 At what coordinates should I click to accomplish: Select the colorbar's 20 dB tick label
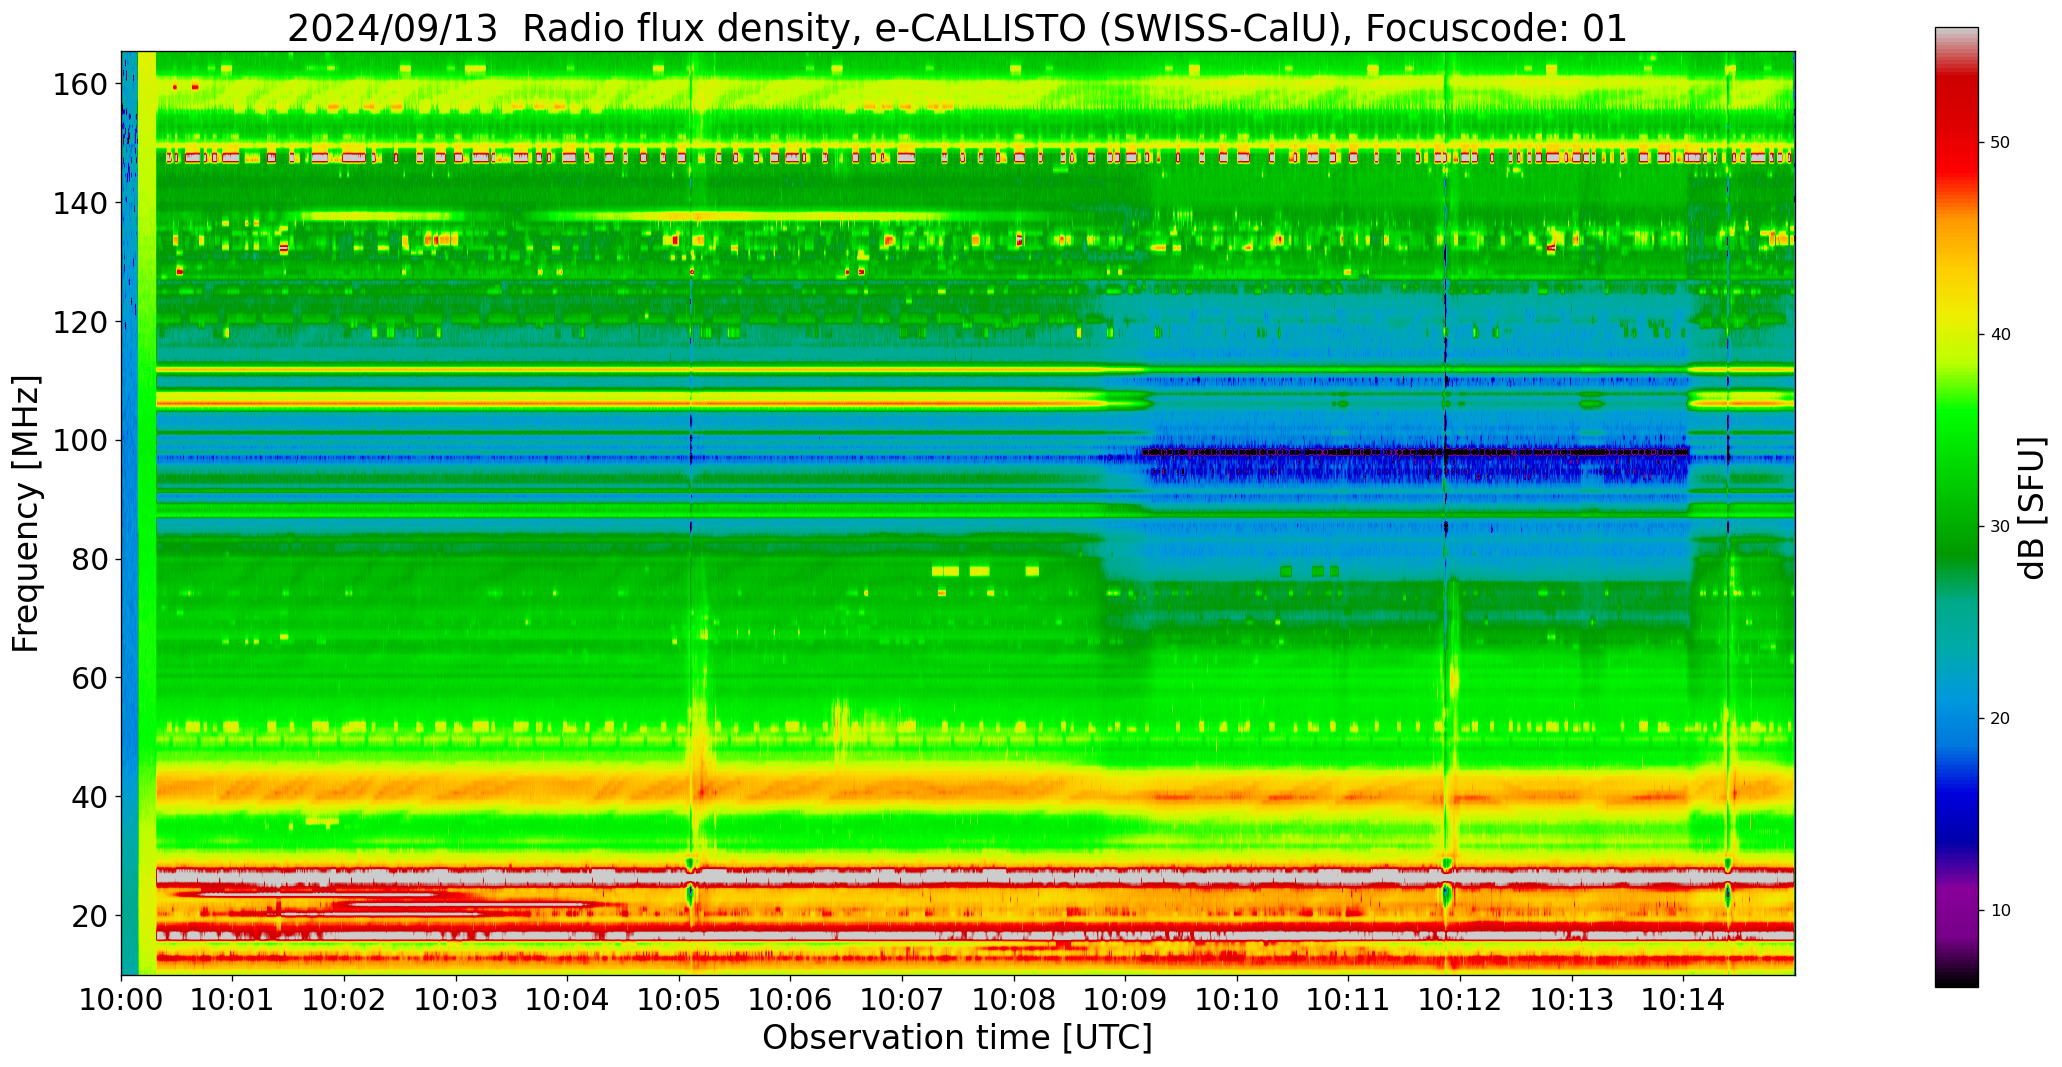[2000, 719]
